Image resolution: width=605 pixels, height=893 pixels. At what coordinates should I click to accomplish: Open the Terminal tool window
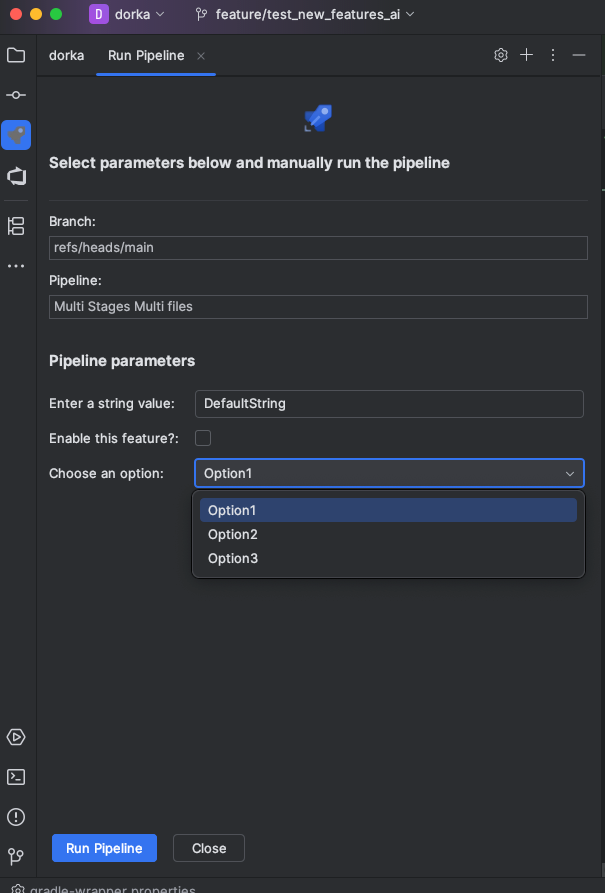[x=16, y=777]
